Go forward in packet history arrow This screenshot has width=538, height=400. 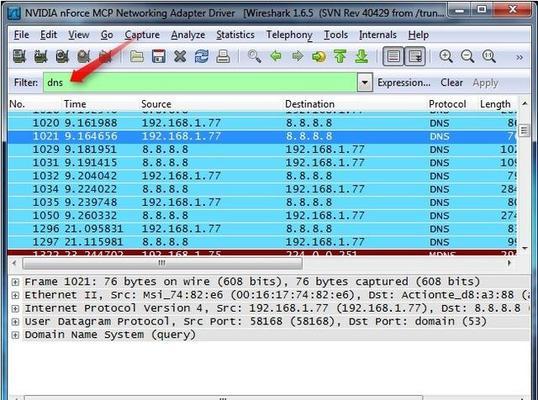(297, 56)
